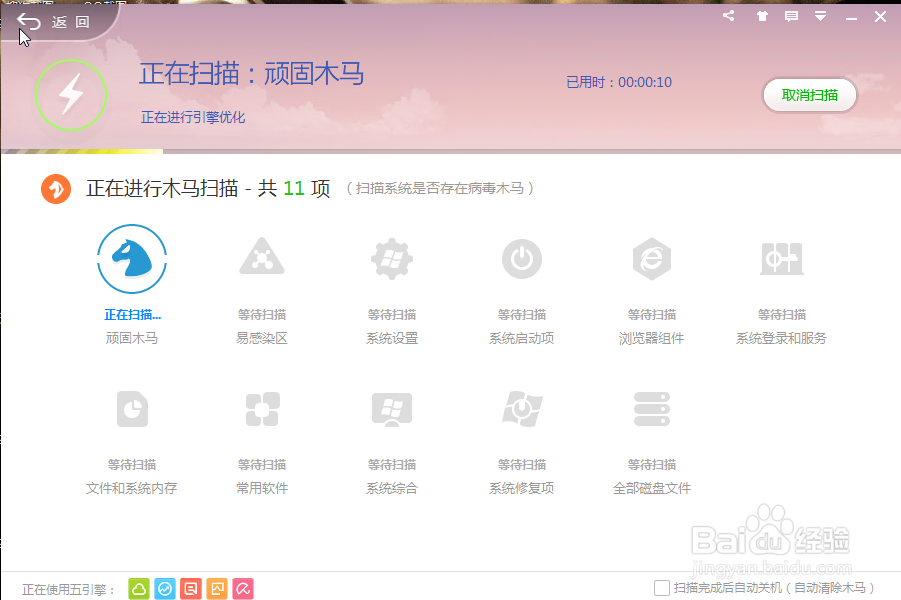
Task: Click the 系统设置 system settings scan icon
Action: [391, 258]
